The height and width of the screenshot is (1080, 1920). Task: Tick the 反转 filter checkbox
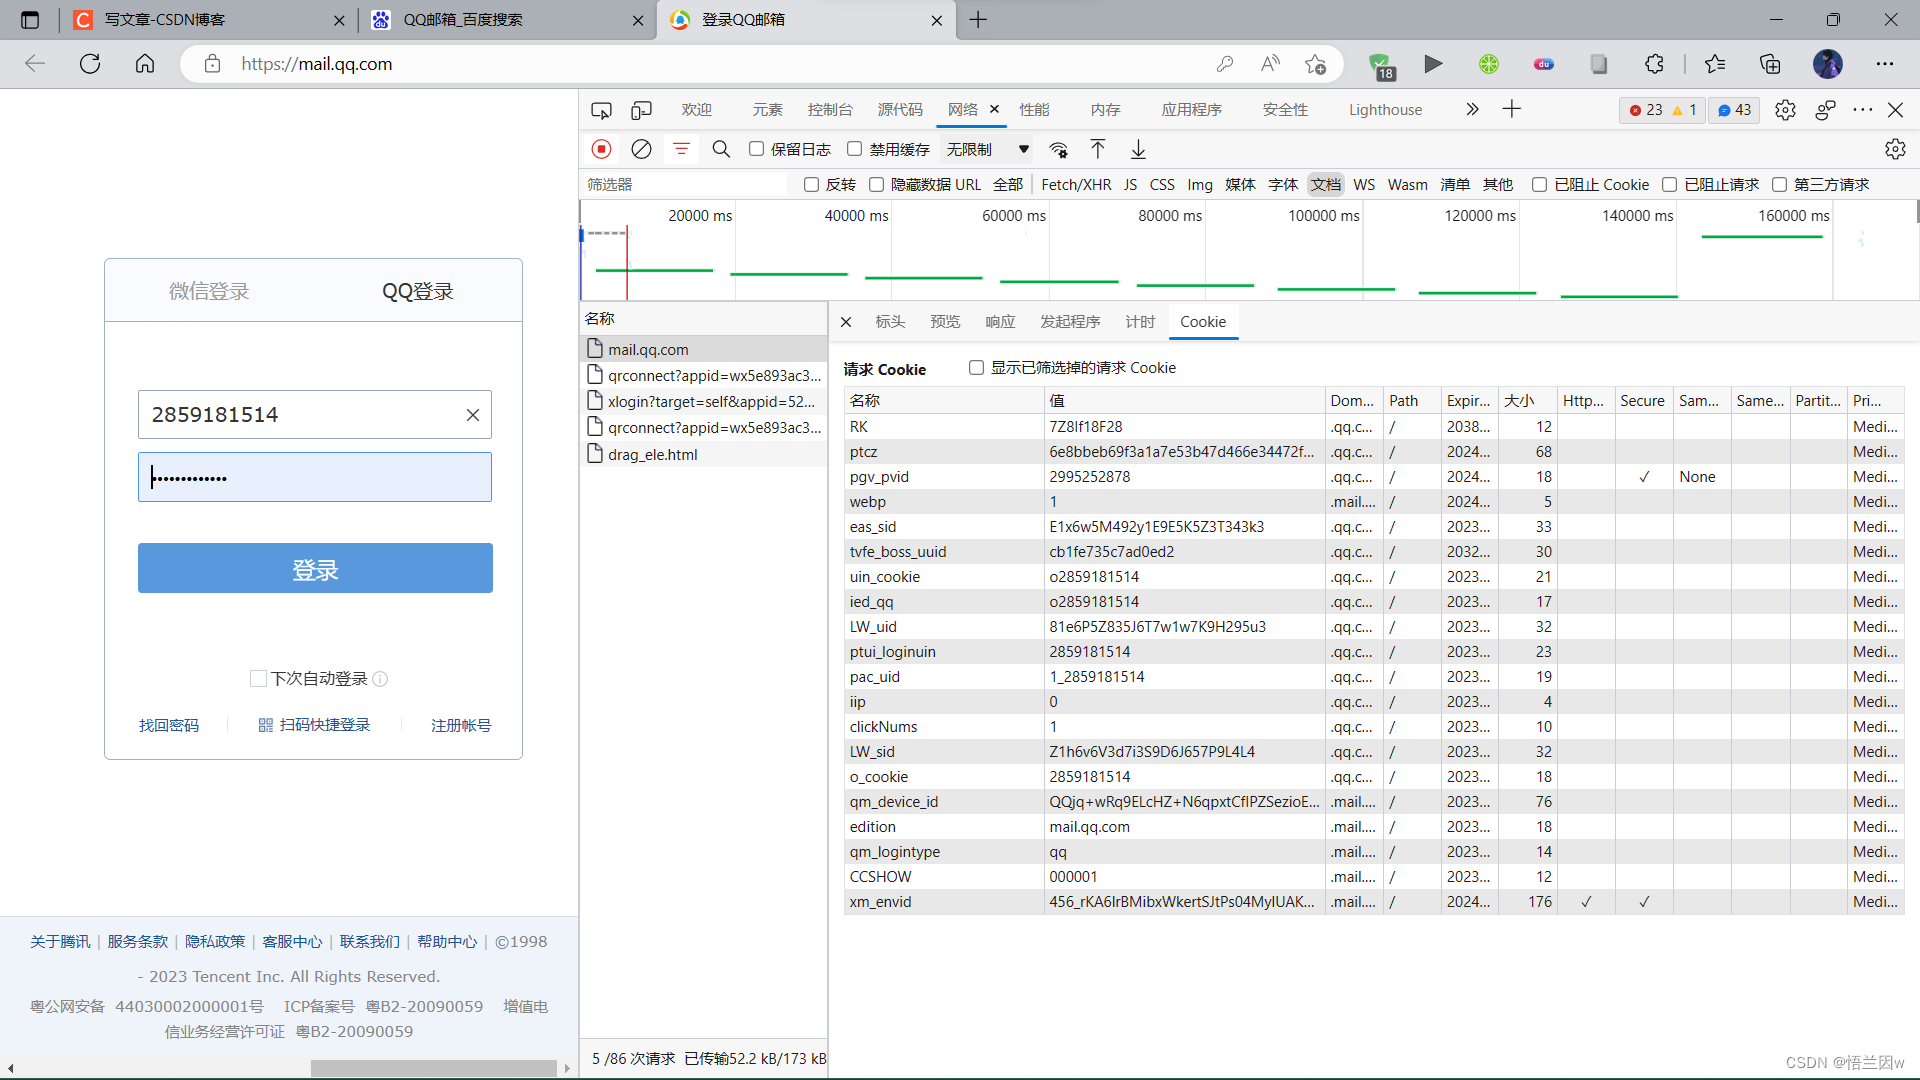click(811, 185)
